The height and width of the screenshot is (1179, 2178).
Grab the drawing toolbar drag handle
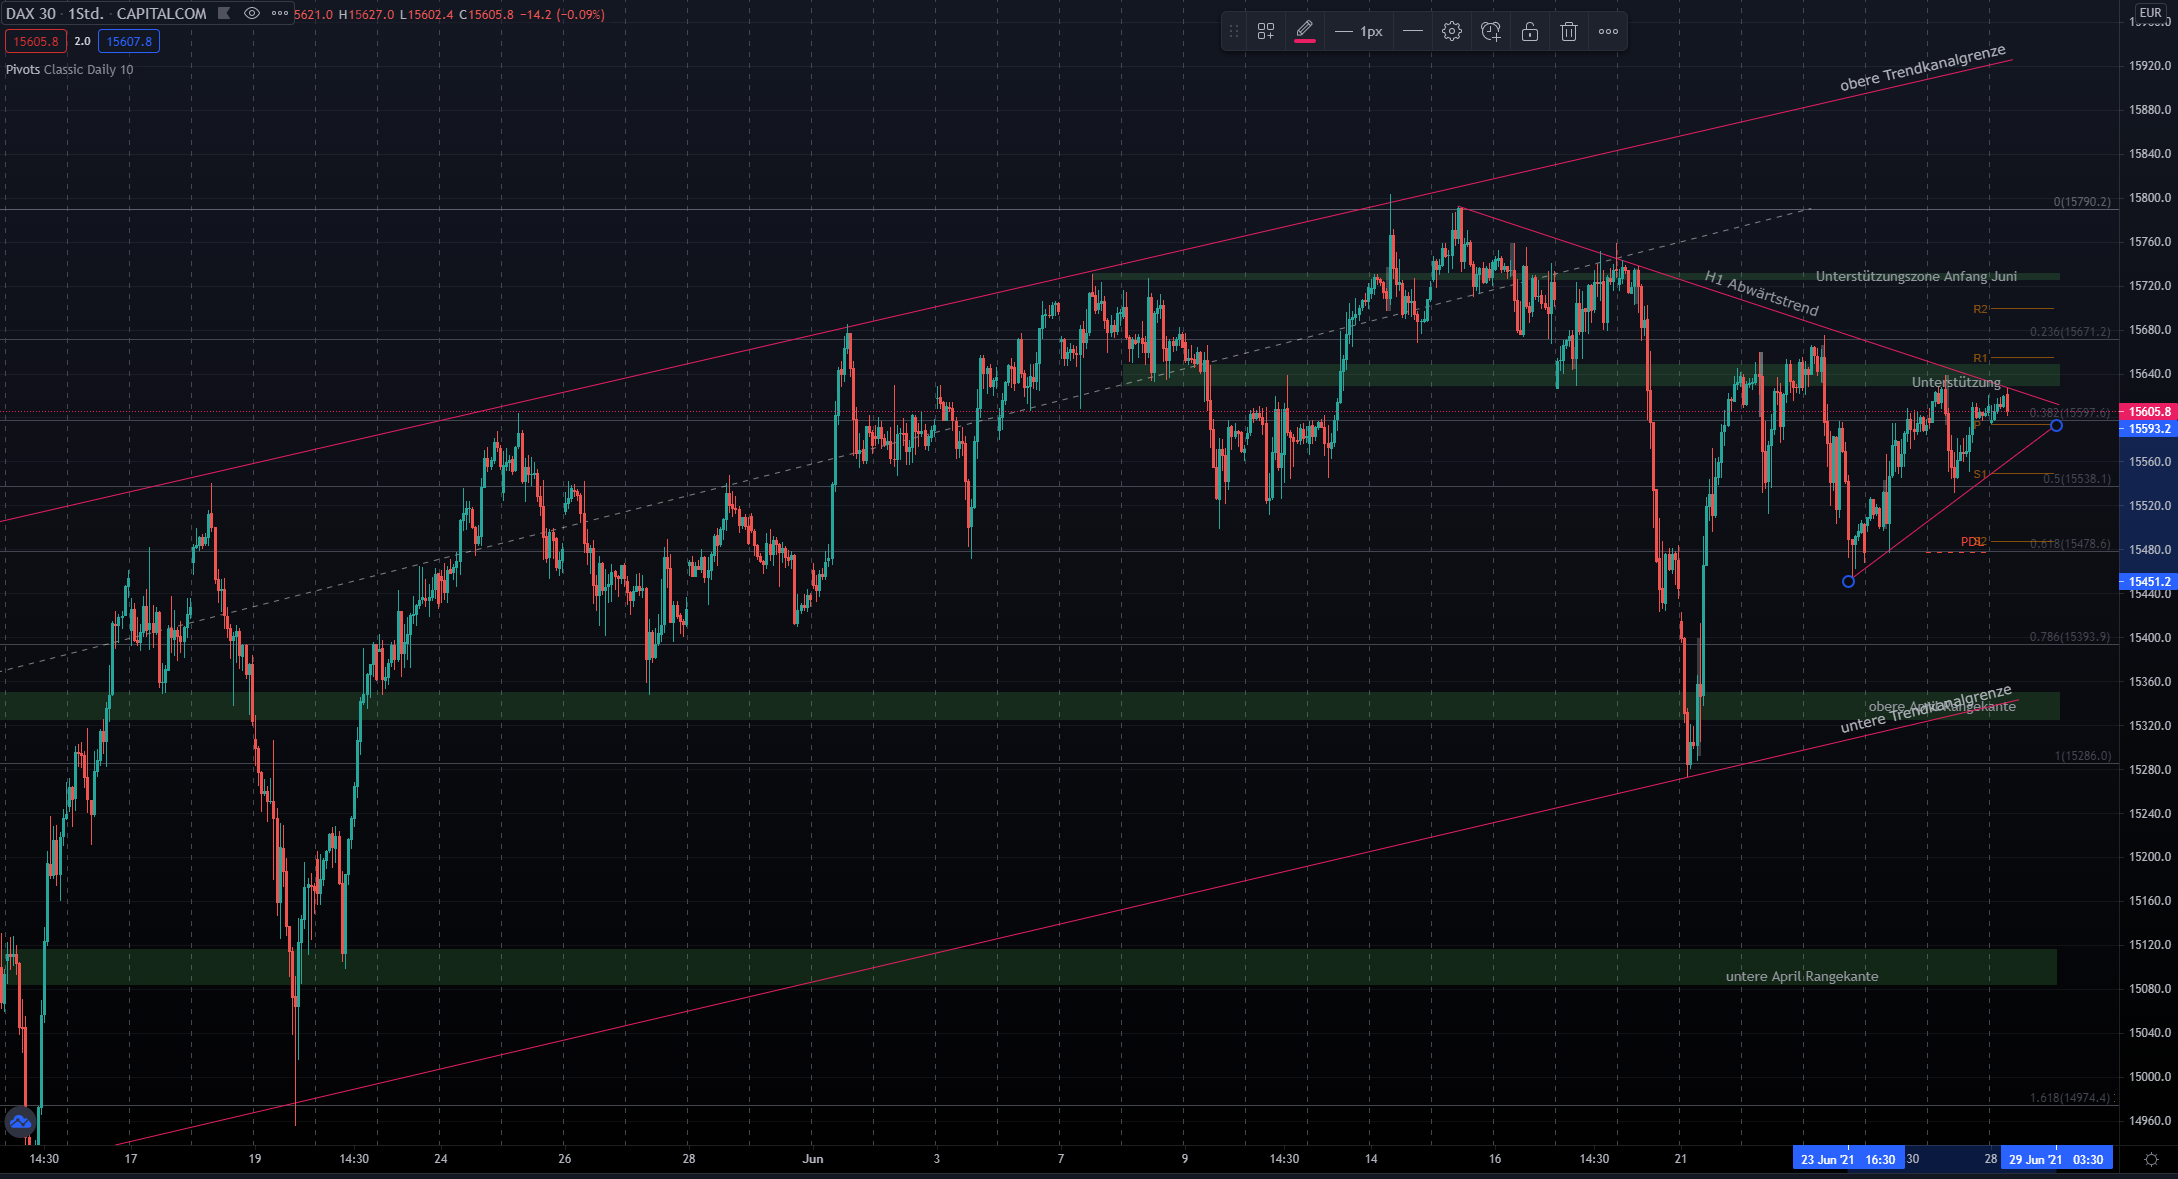1234,31
